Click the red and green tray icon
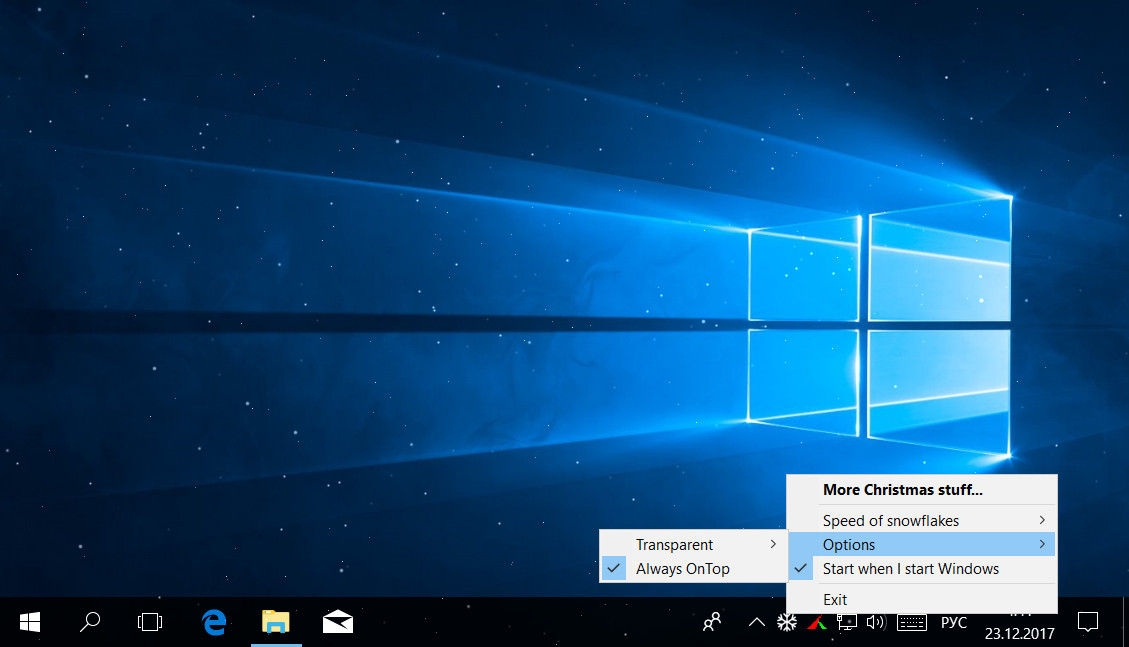The width and height of the screenshot is (1129, 647). coord(817,623)
